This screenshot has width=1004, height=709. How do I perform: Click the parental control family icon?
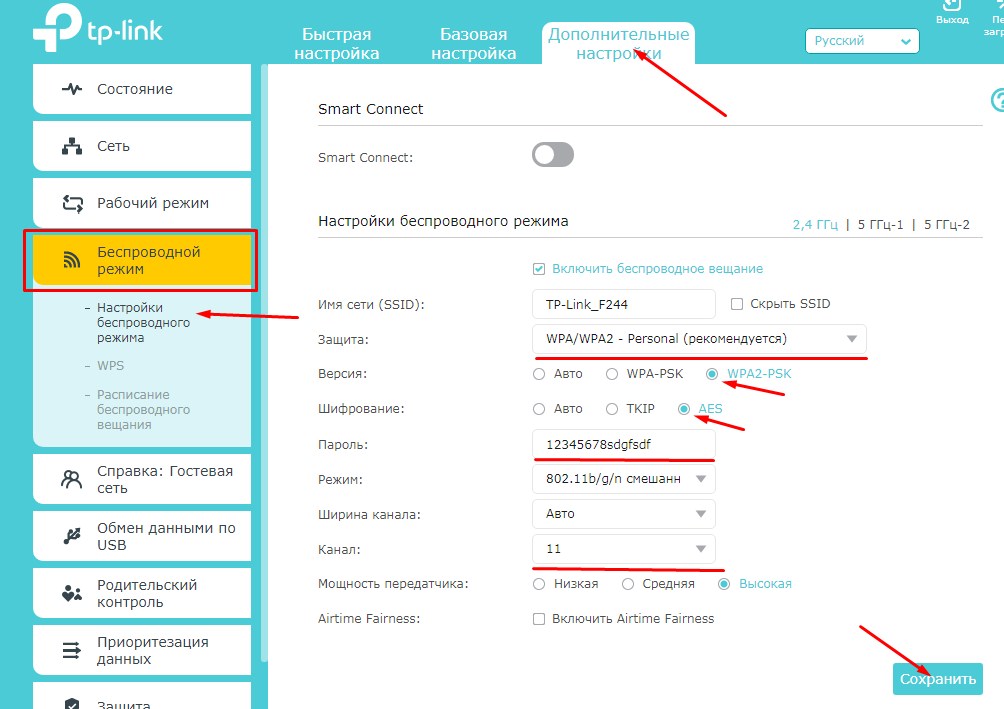(72, 593)
